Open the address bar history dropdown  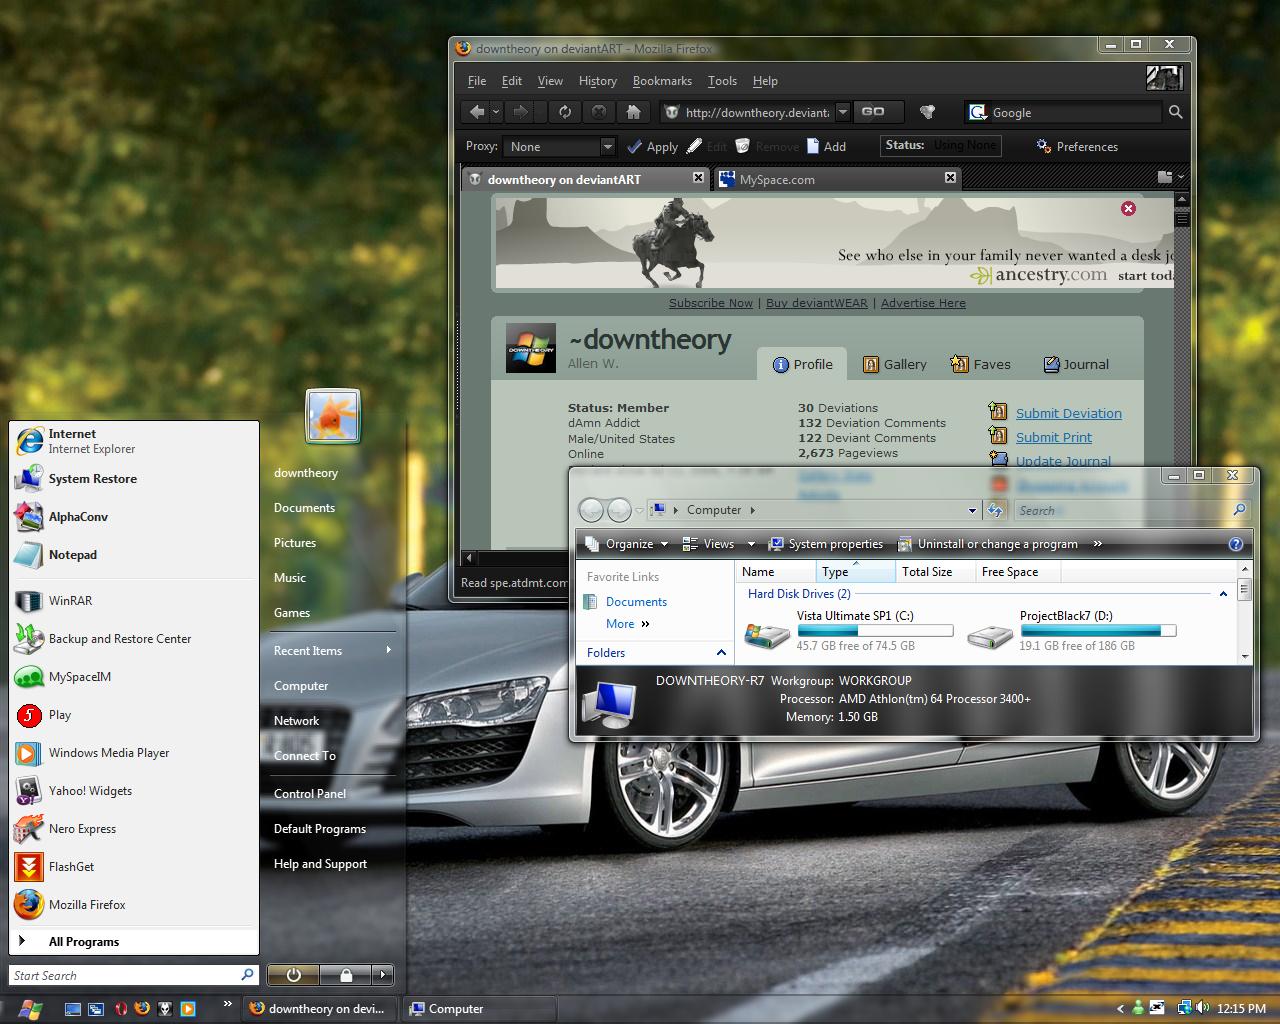pos(843,112)
